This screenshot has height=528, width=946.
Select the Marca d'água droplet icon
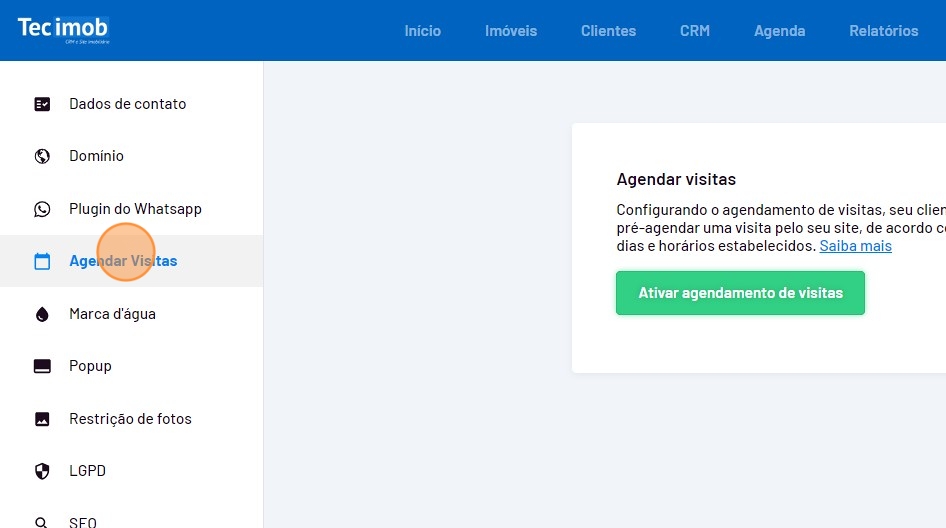[42, 314]
